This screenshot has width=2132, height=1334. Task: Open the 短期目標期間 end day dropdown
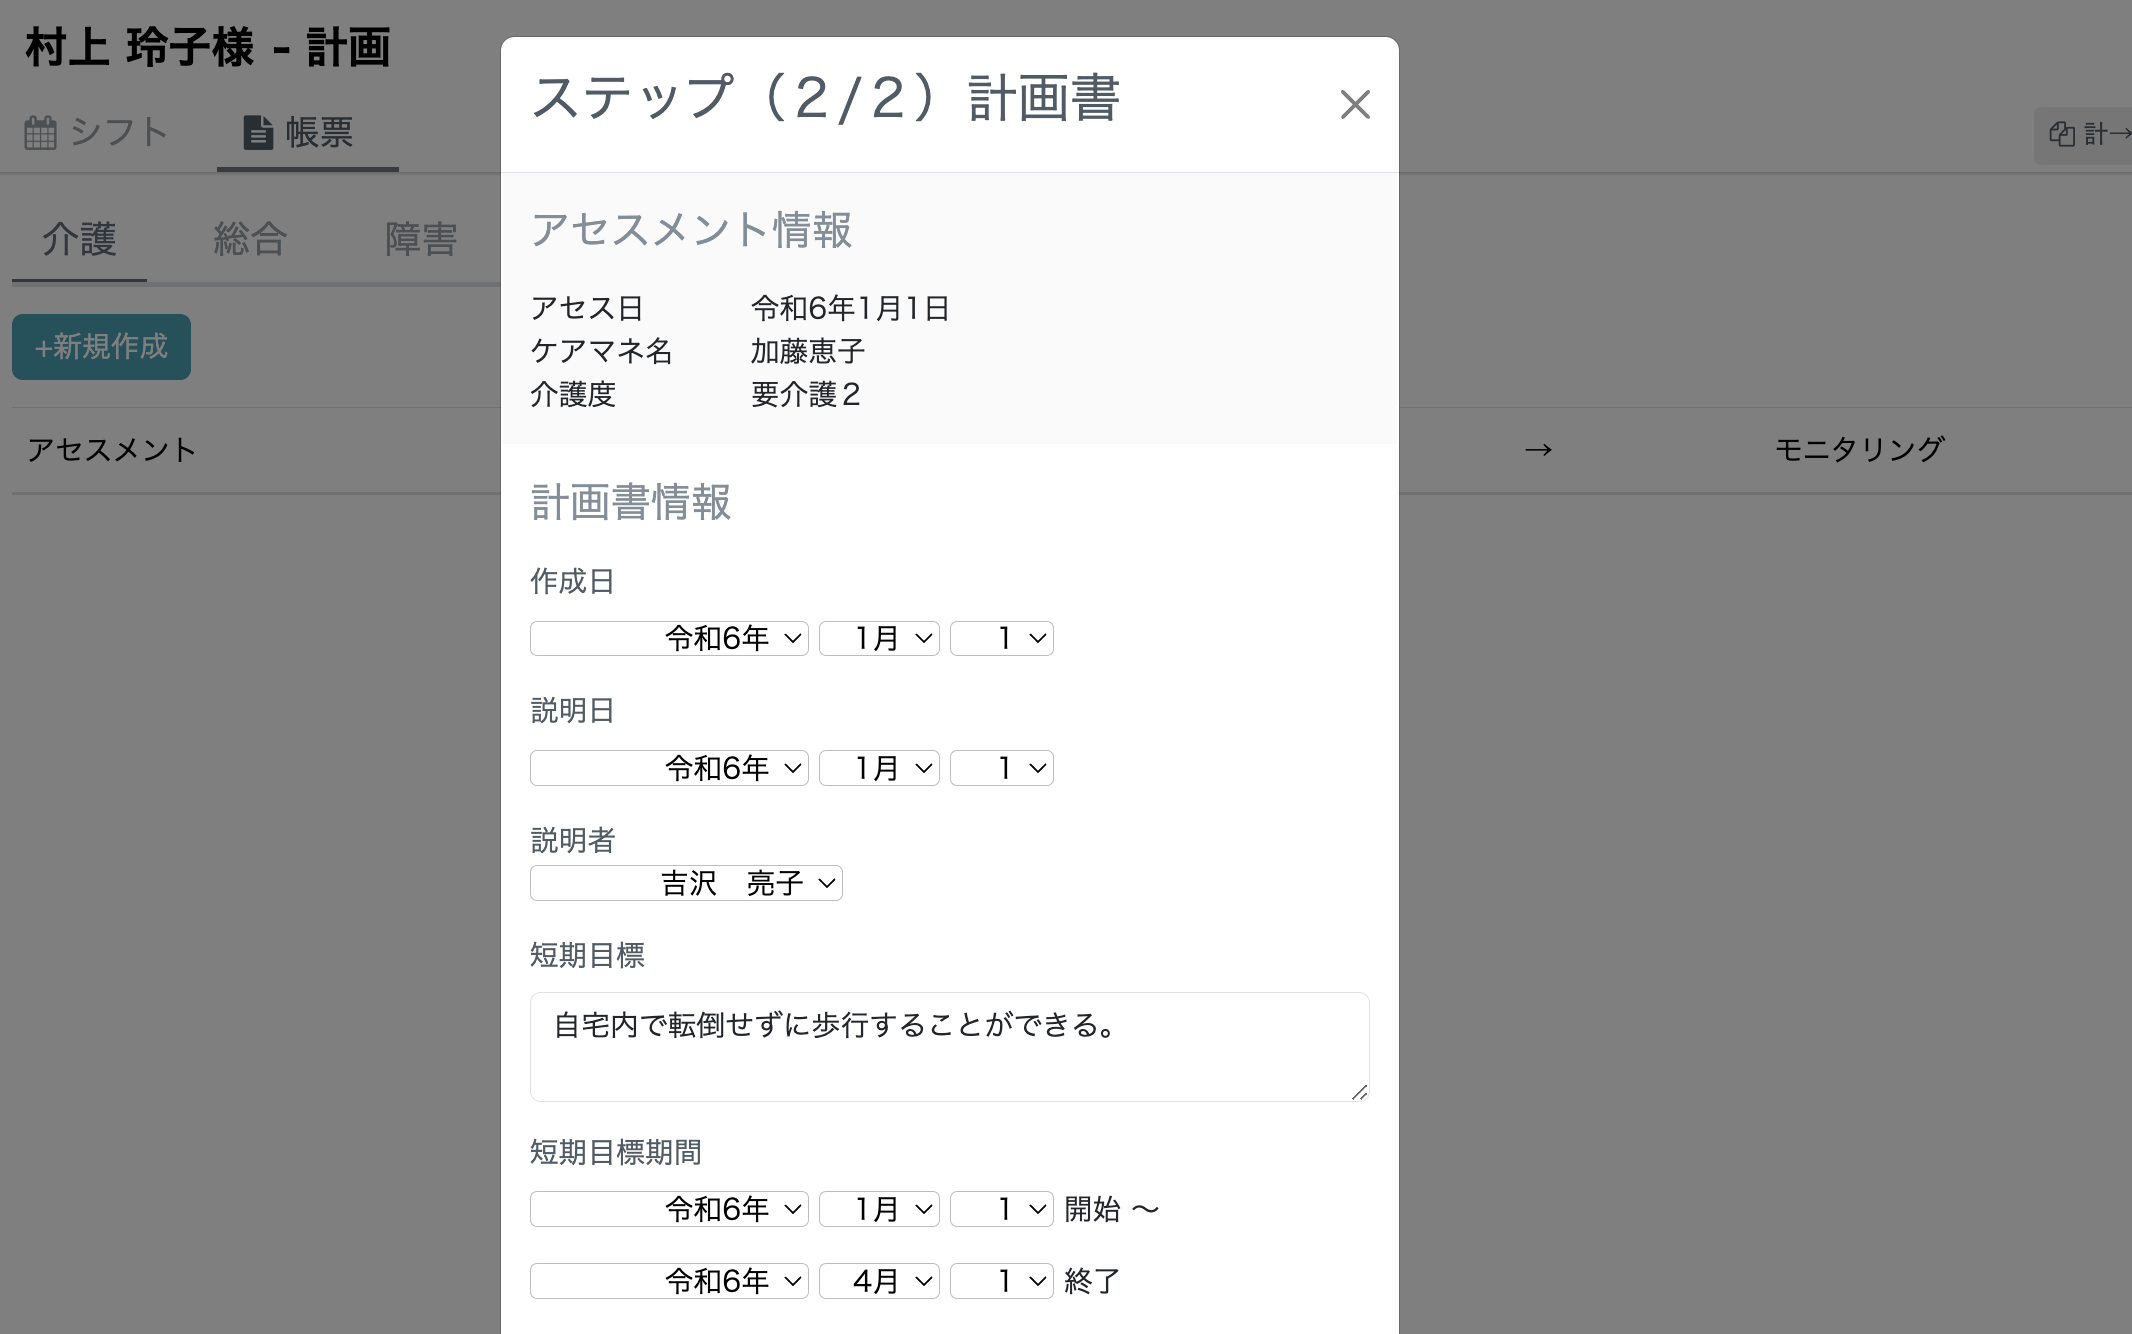1001,1281
